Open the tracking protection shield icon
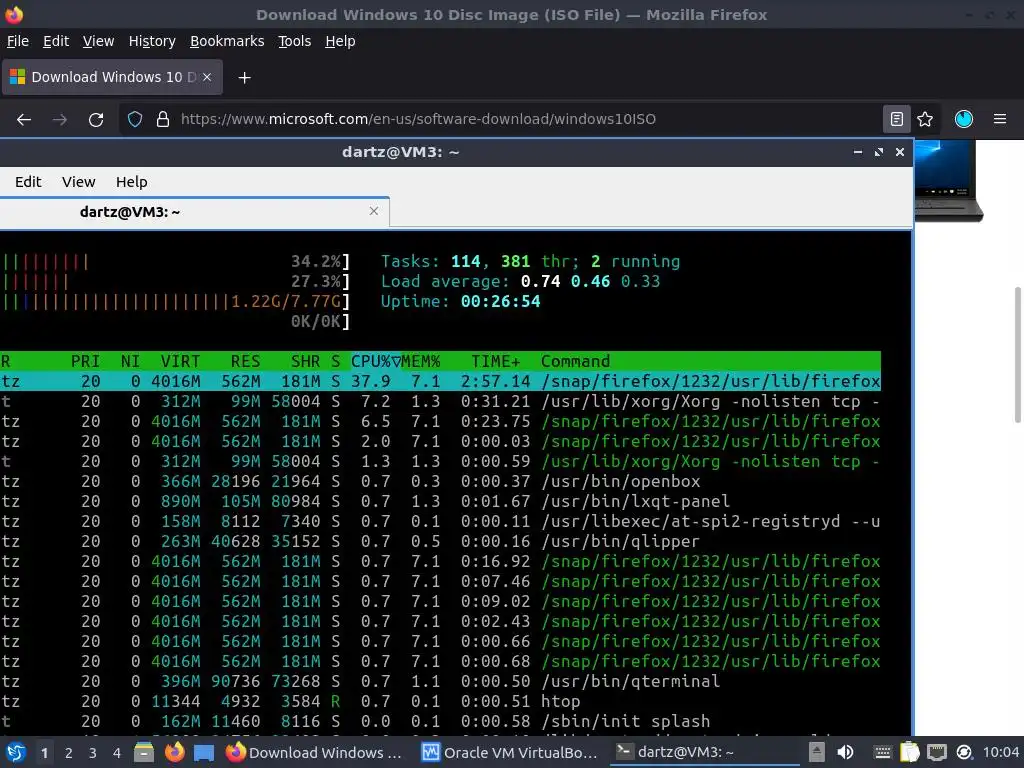1024x768 pixels. tap(135, 120)
